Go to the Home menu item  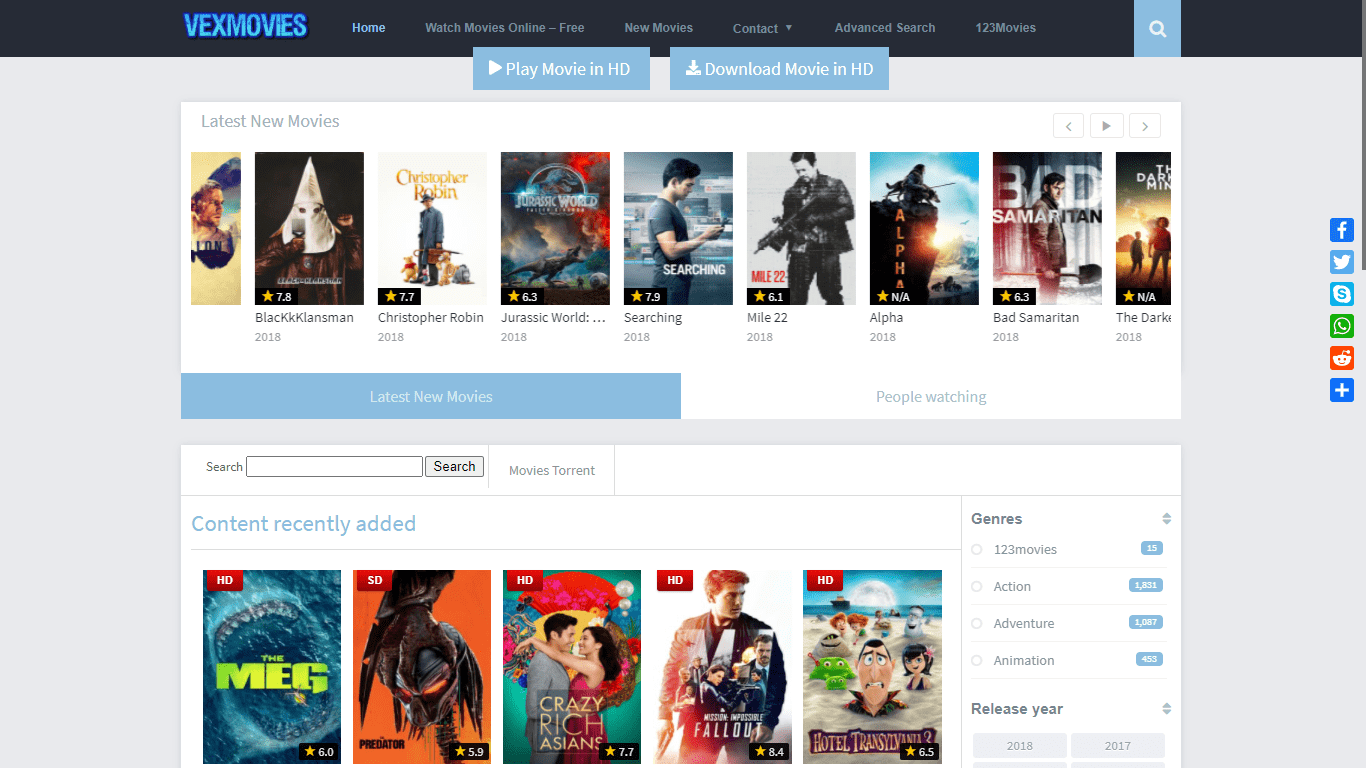(368, 28)
